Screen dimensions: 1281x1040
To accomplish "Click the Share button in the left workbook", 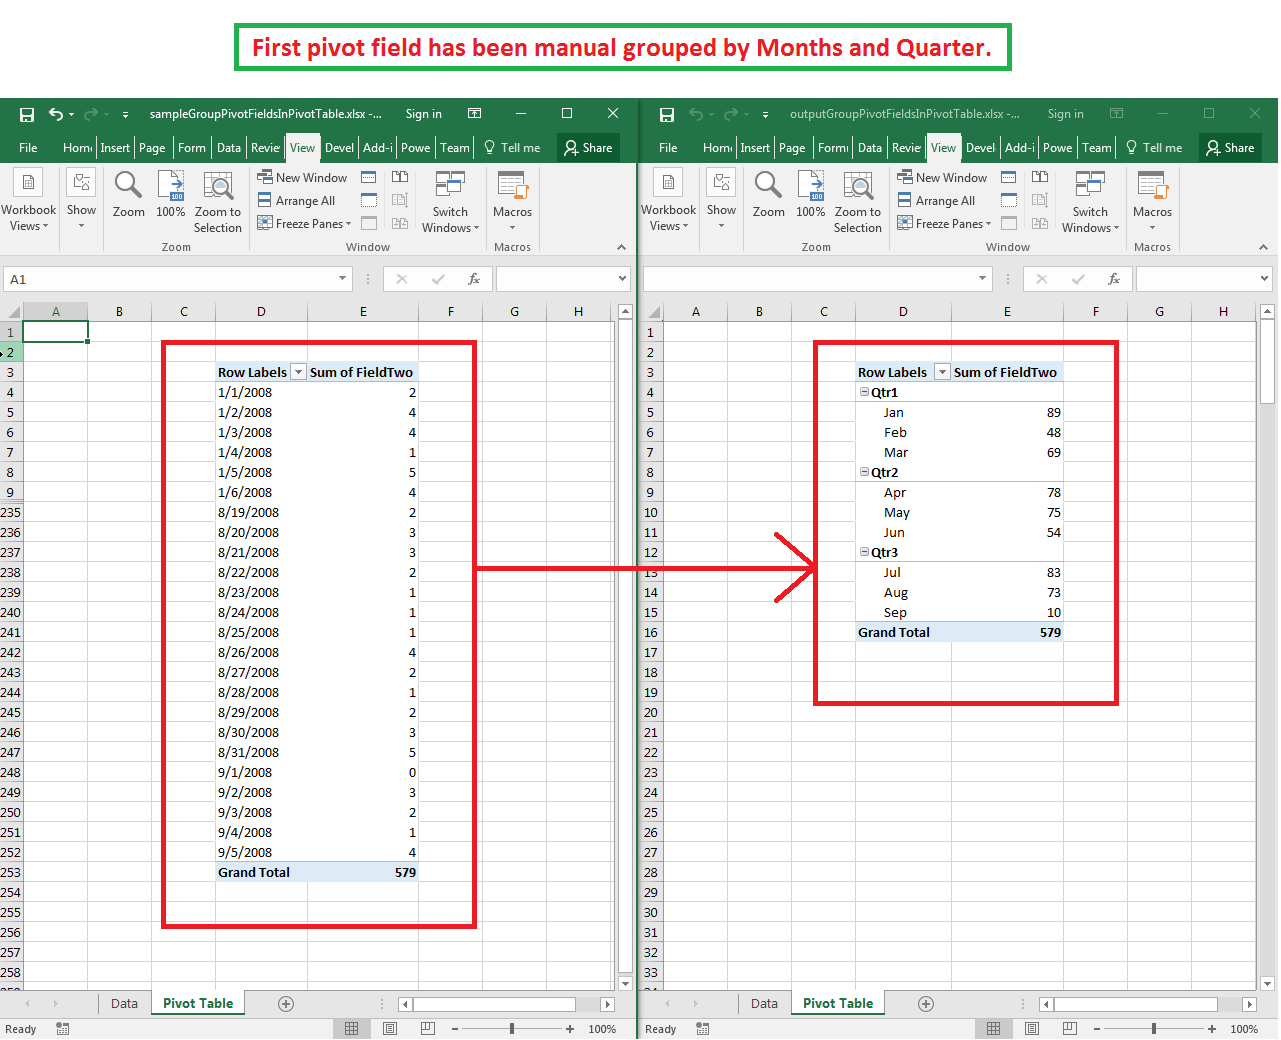I will click(588, 147).
